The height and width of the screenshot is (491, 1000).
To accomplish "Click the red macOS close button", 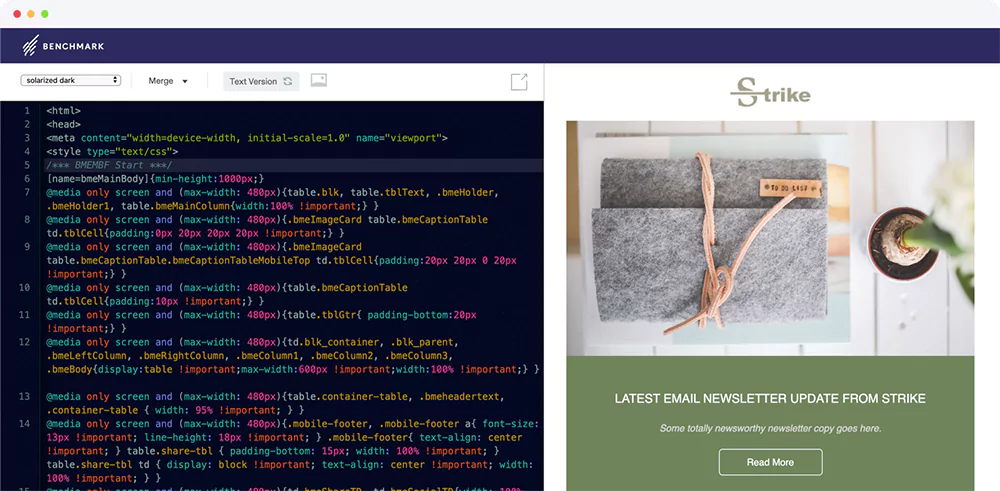I will coord(17,14).
